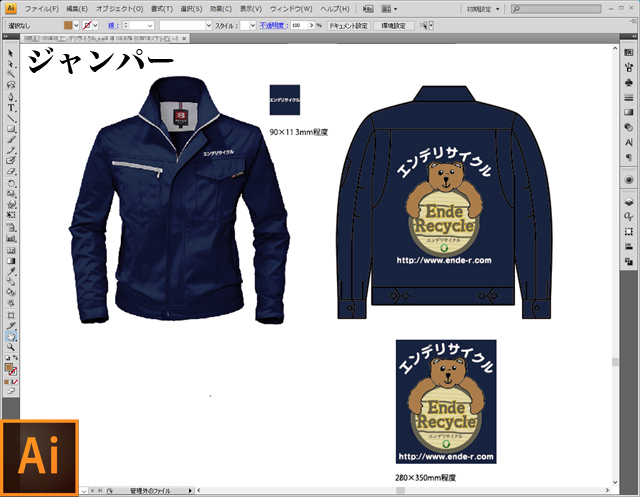
Task: Click the 環境設定 button
Action: (393, 26)
